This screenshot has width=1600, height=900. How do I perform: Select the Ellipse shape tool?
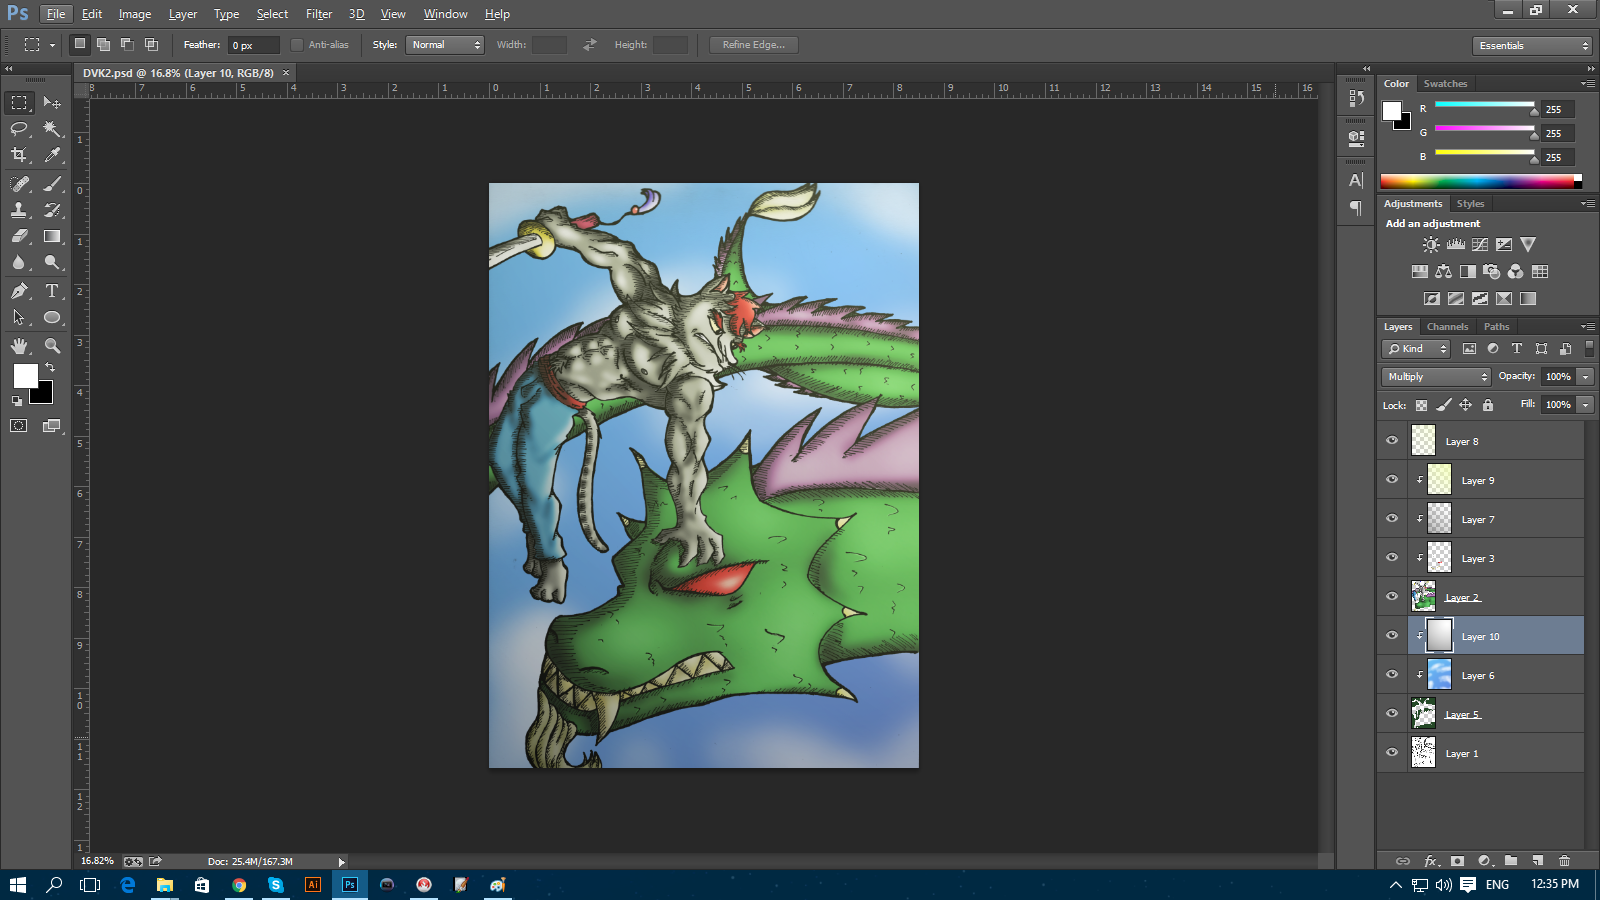click(x=52, y=317)
